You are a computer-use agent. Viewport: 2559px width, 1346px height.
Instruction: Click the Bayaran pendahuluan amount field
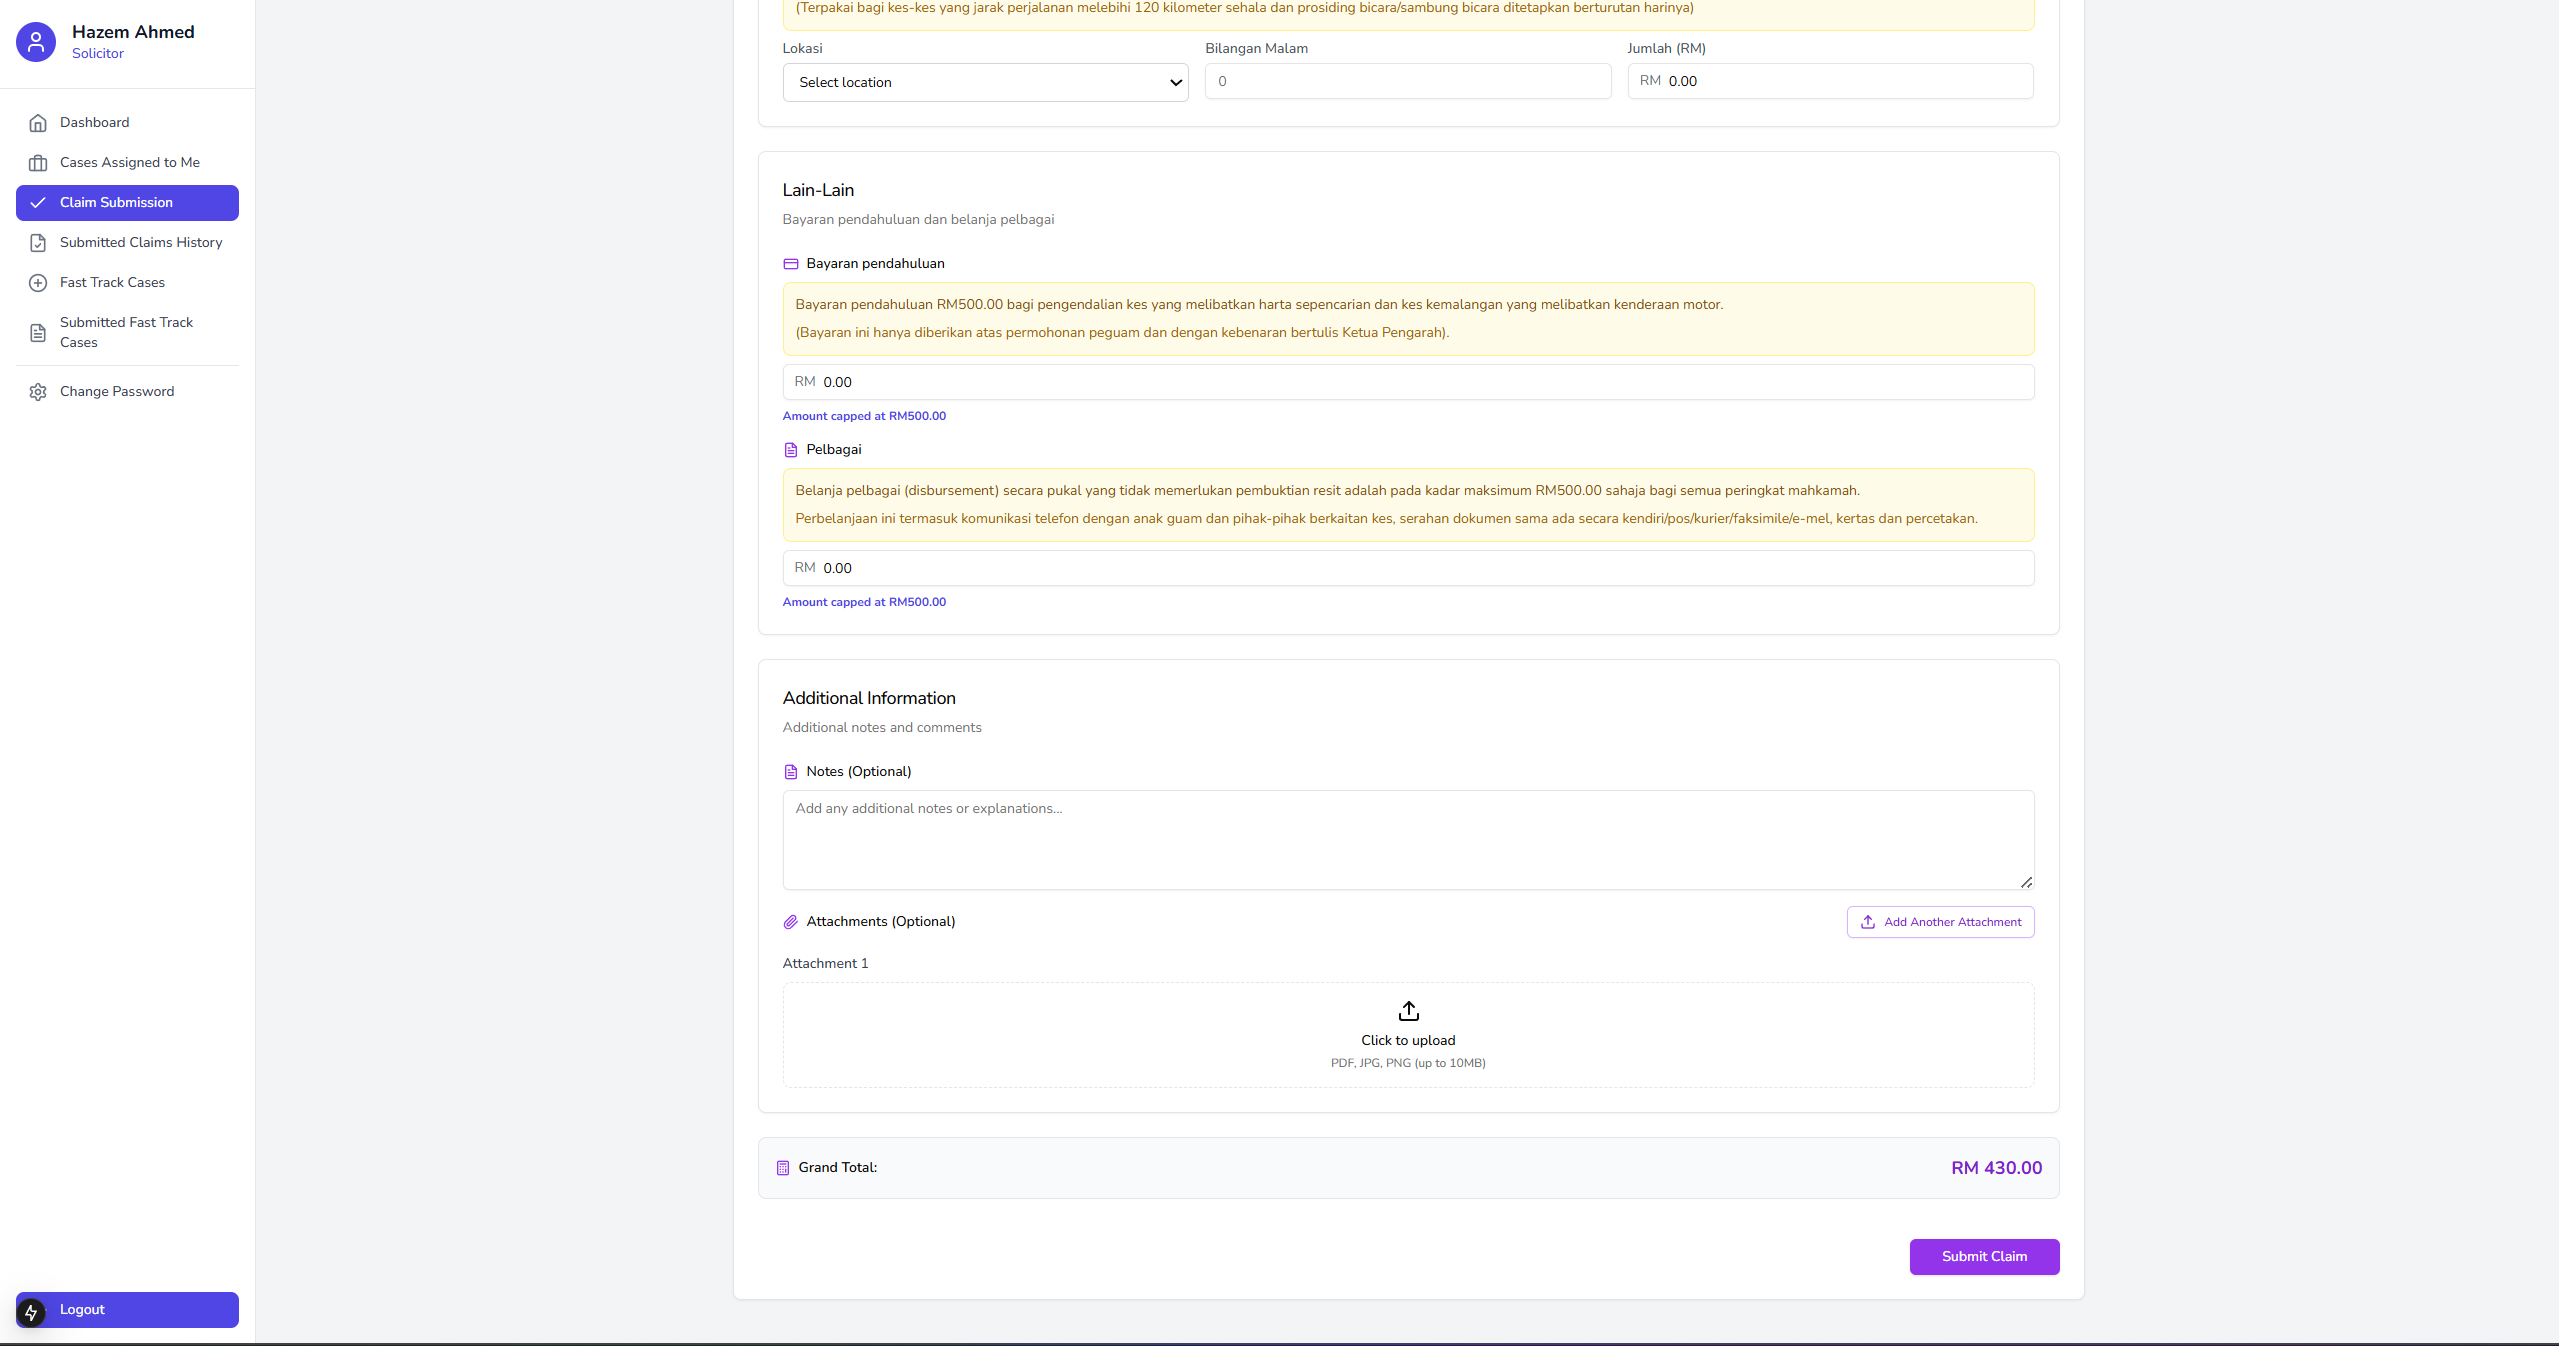1407,382
